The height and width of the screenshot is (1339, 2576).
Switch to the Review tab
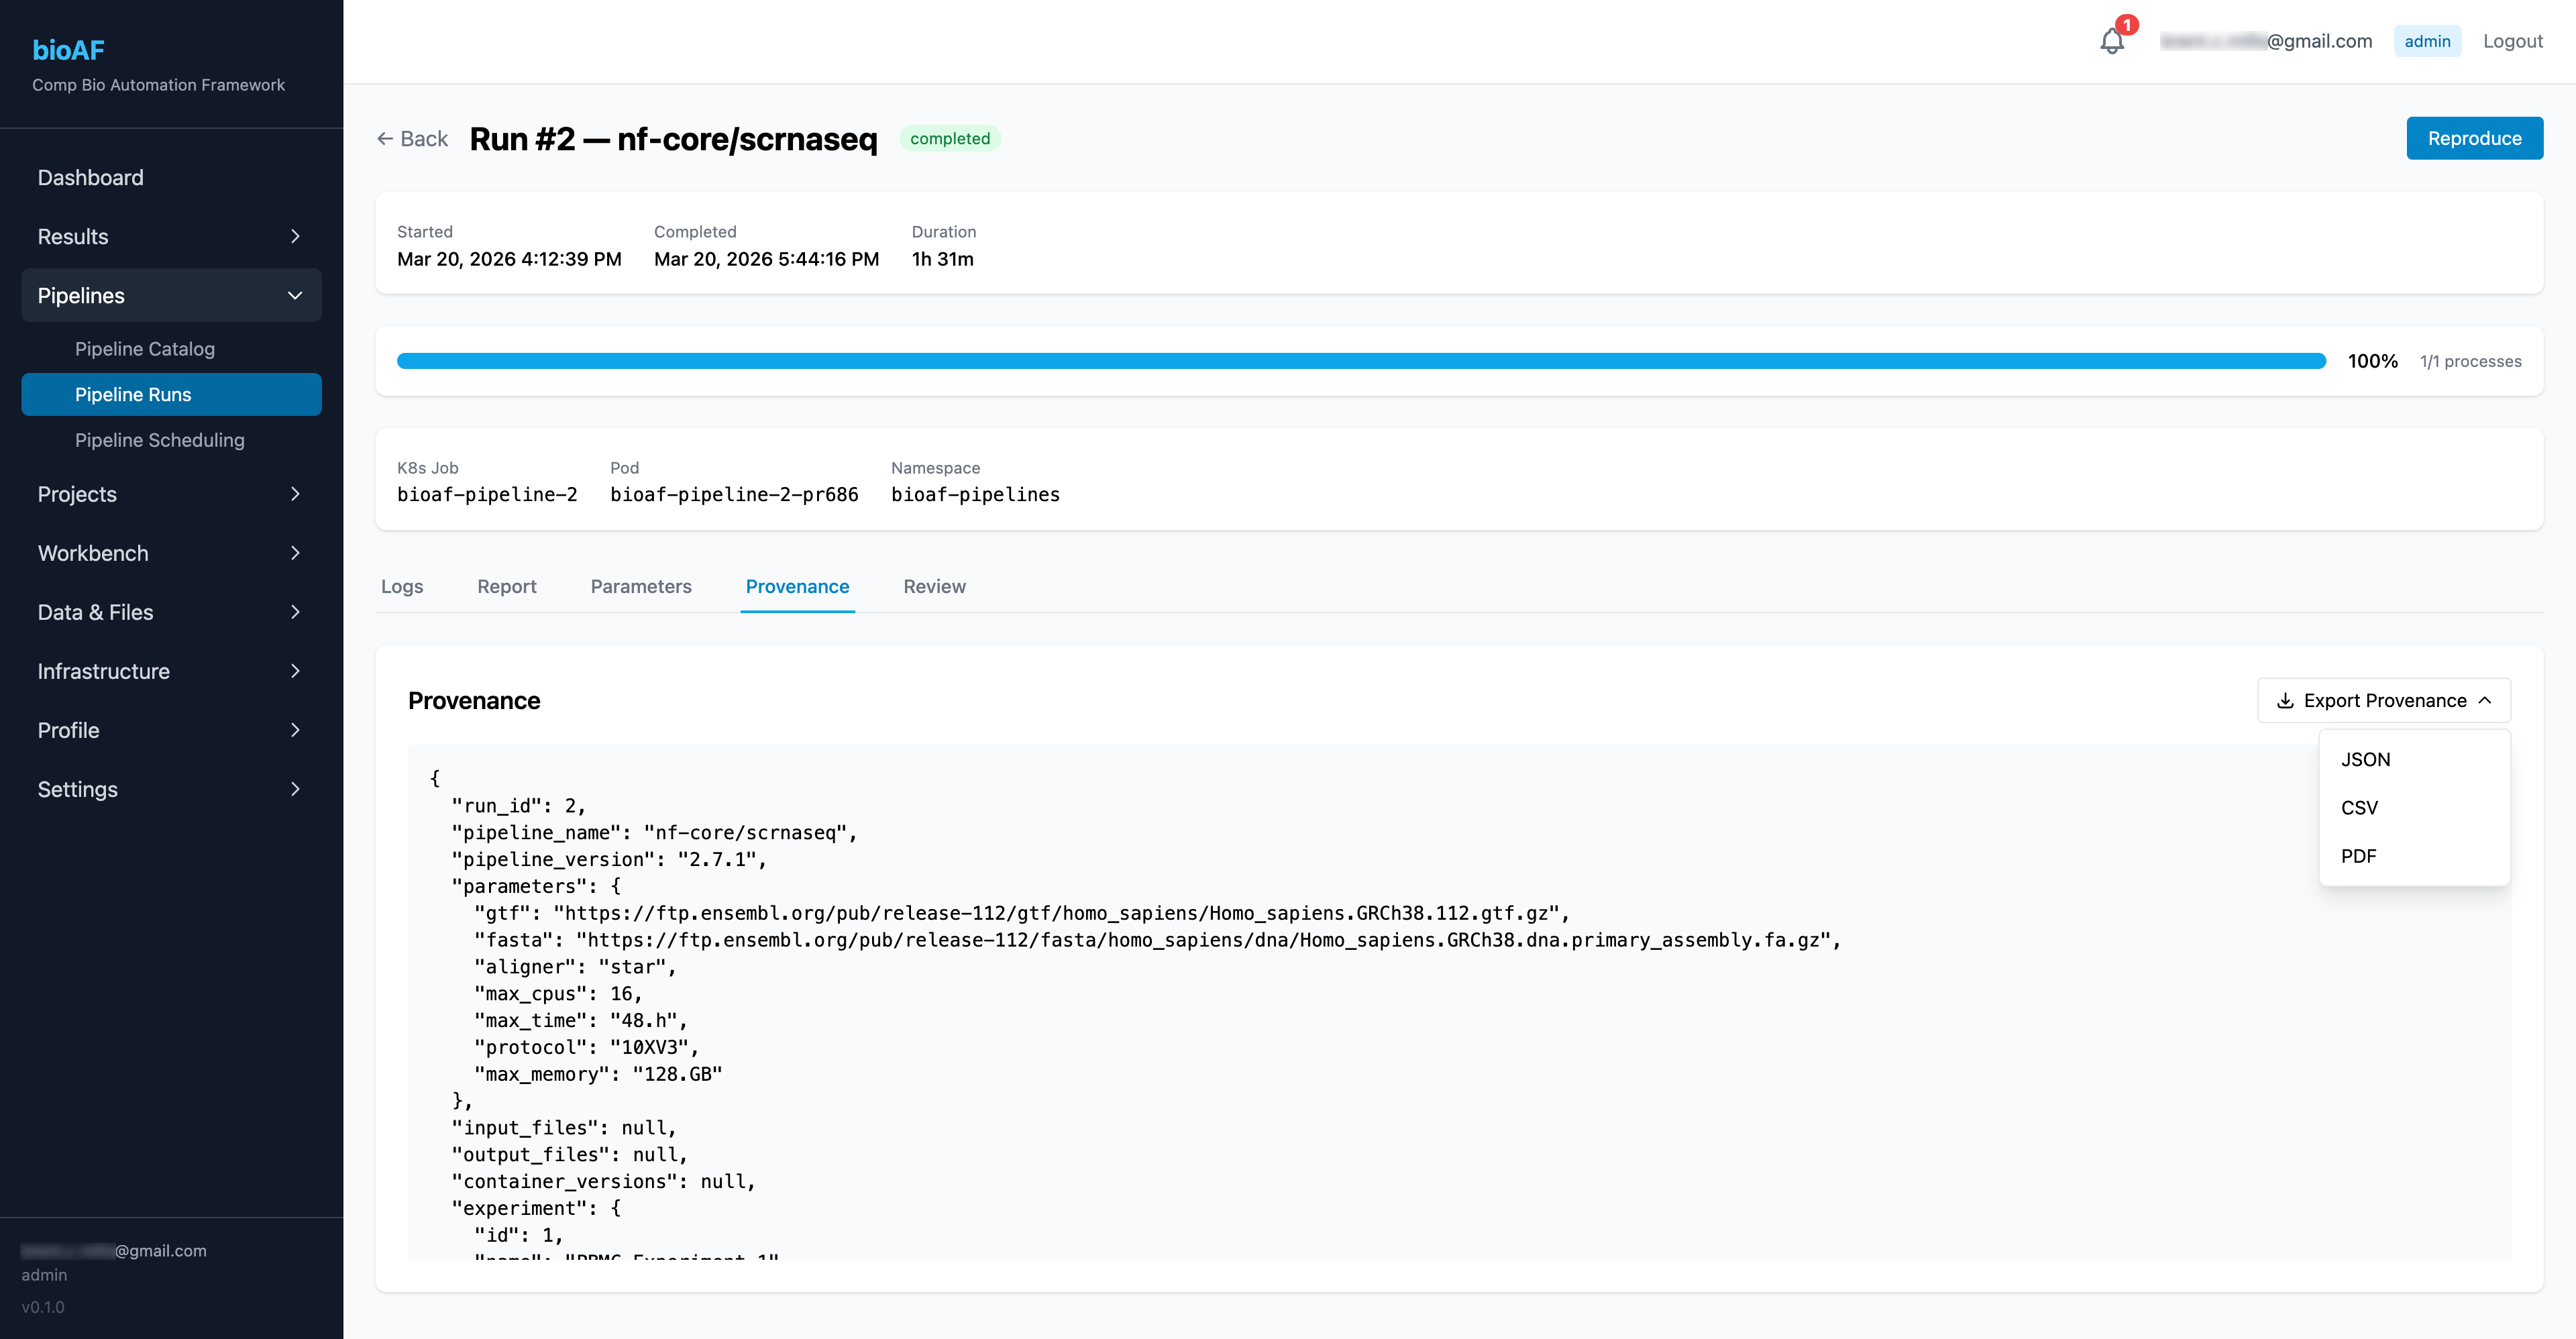(x=934, y=587)
